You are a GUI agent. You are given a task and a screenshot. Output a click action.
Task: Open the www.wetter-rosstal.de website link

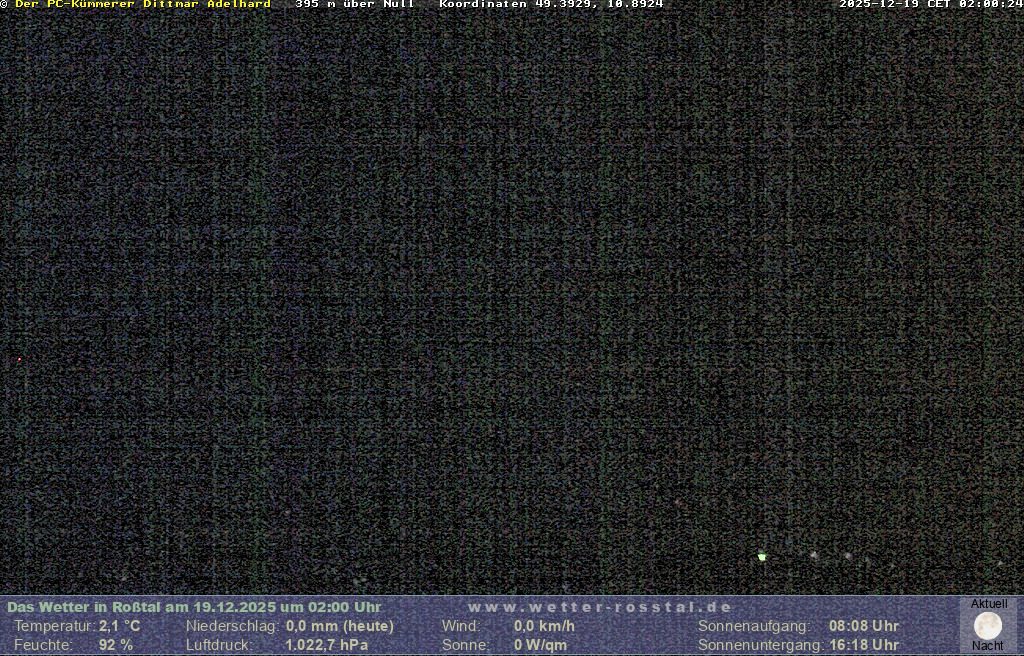[600, 607]
